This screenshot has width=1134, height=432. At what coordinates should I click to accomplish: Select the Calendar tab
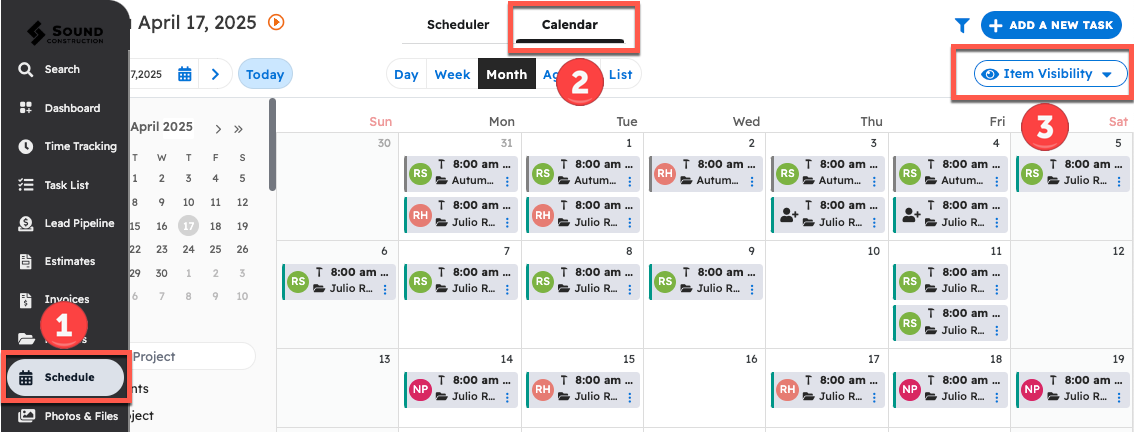coord(570,25)
